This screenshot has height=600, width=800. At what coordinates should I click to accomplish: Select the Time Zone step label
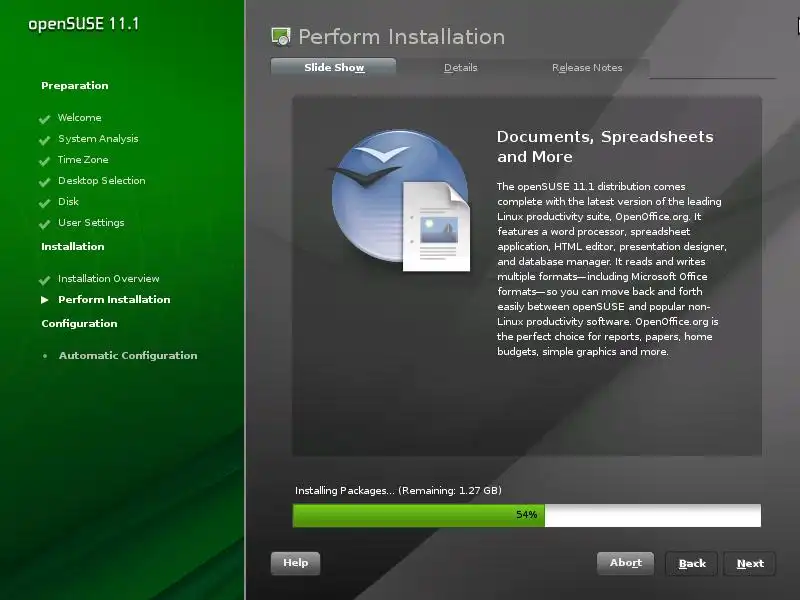coord(83,159)
